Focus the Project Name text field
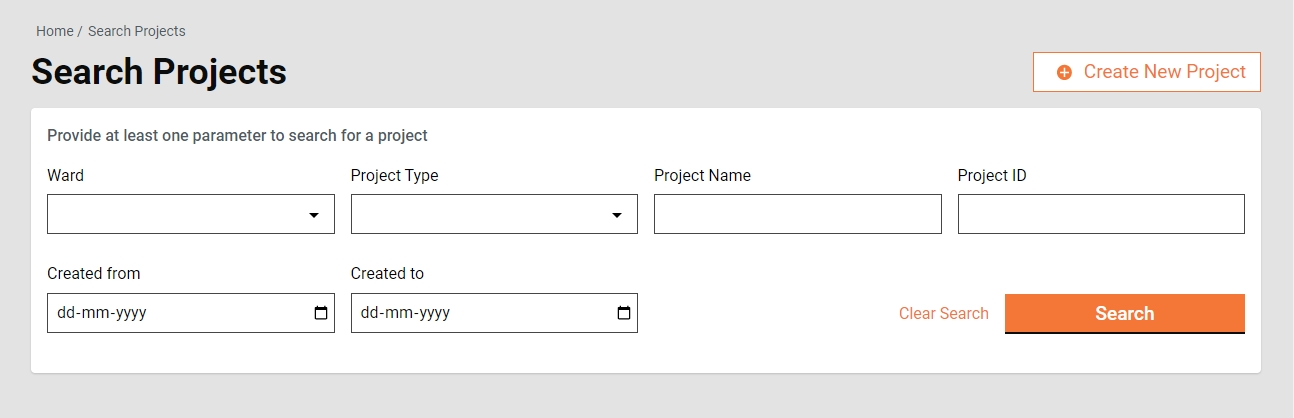Viewport: 1294px width, 418px height. click(x=797, y=214)
